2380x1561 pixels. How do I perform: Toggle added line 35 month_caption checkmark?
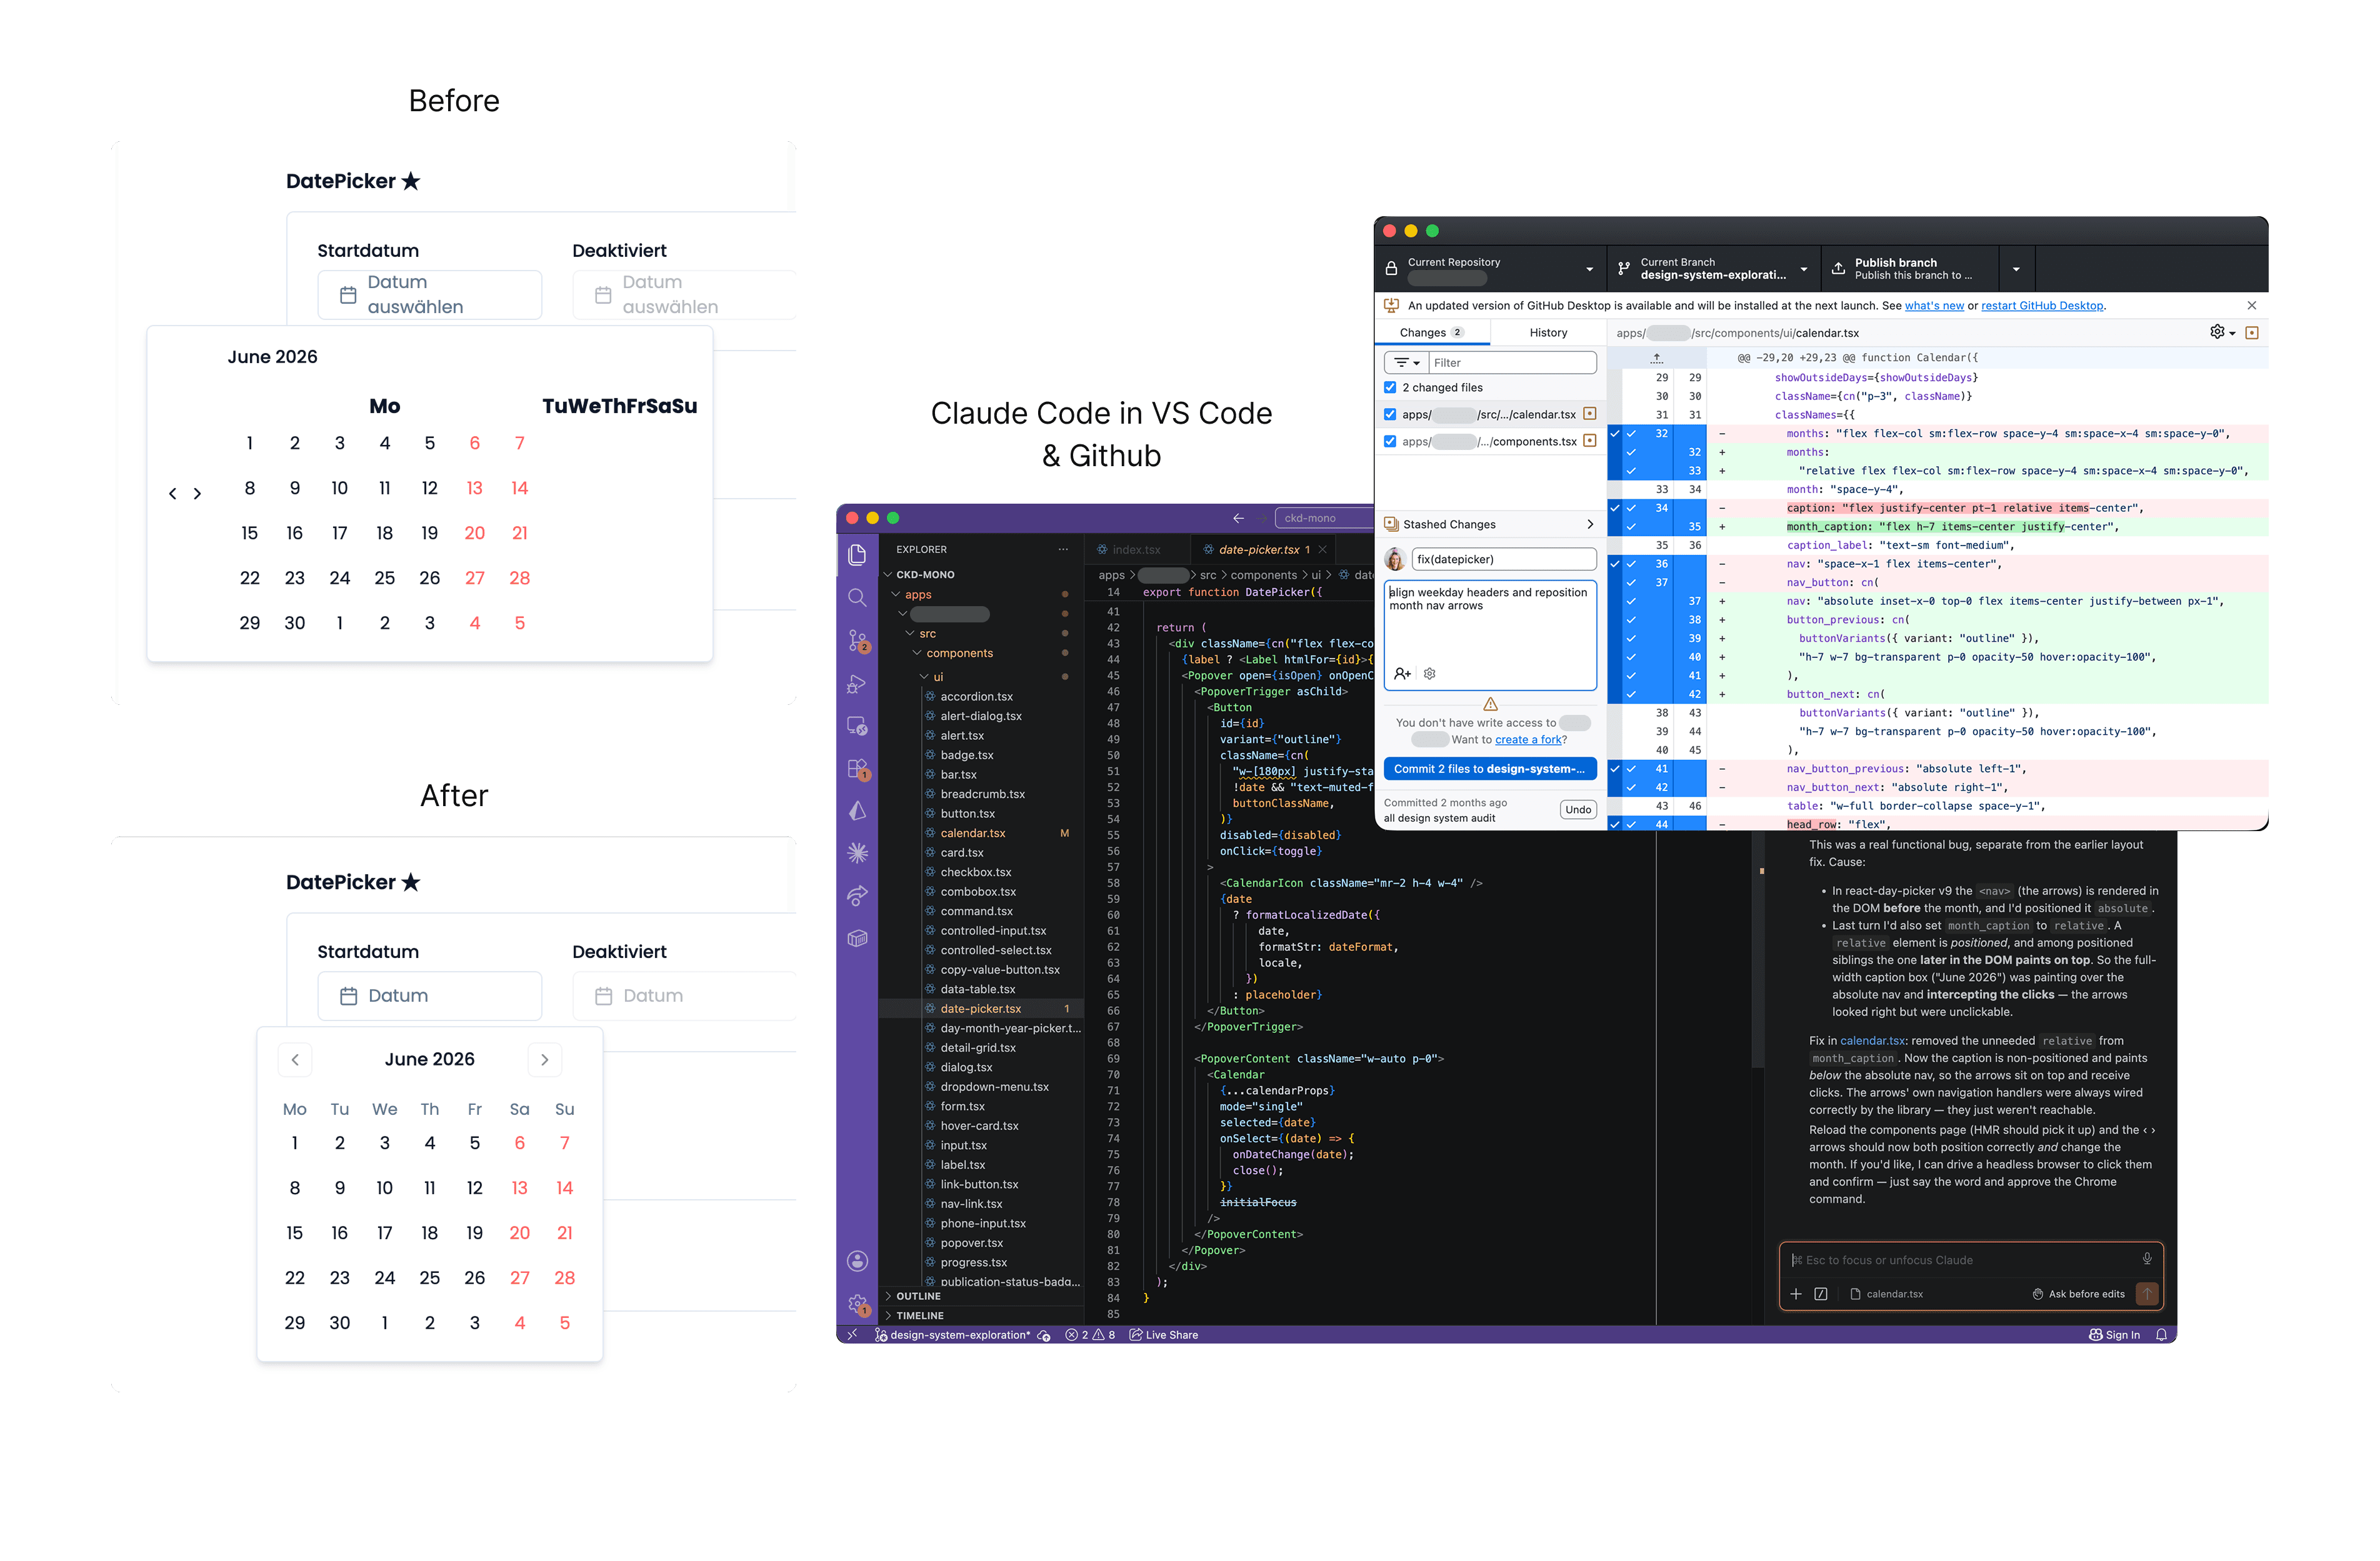[x=1631, y=527]
